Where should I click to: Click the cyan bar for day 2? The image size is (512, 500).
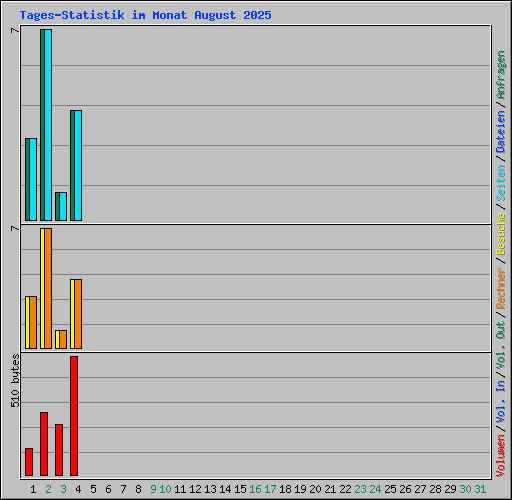[x=48, y=125]
